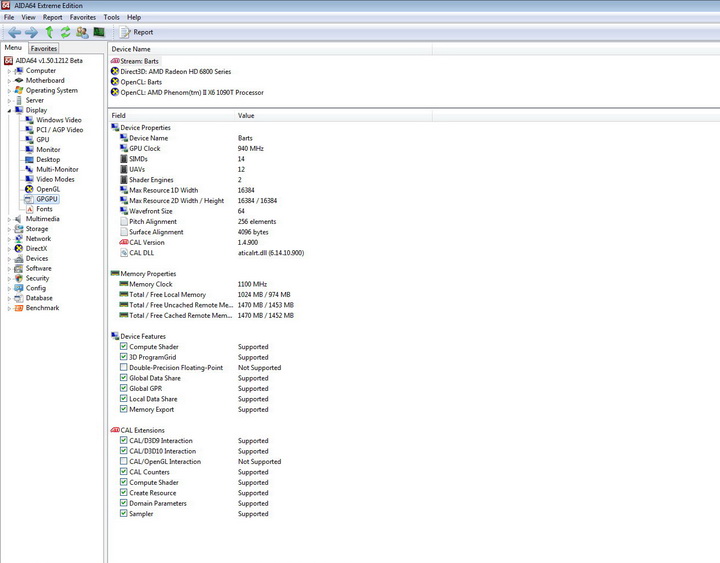720x563 pixels.
Task: Select the GPU icon in Display tree
Action: (29, 140)
